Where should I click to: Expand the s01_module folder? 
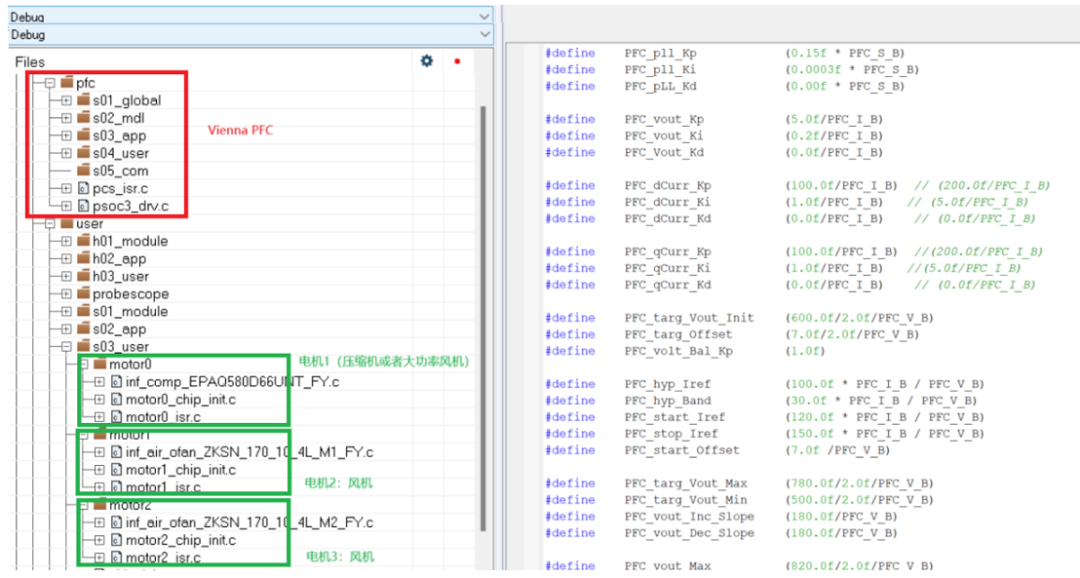pos(66,311)
